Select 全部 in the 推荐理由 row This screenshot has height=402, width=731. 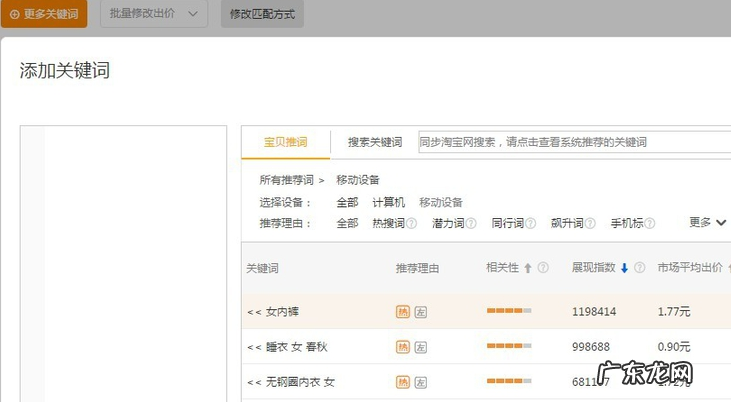[347, 223]
